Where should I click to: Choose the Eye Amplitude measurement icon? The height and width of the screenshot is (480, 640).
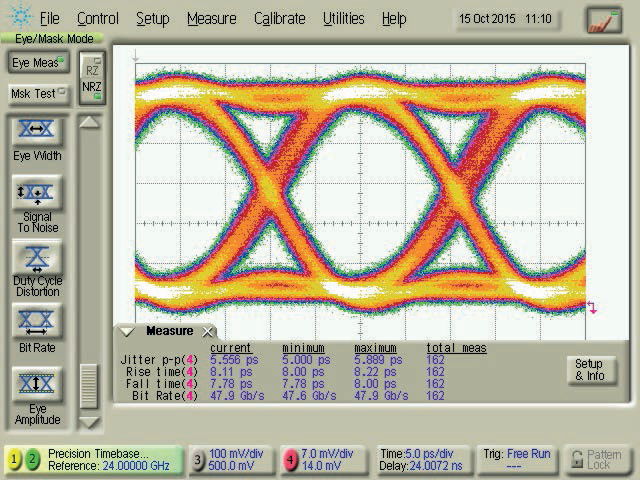(x=36, y=385)
